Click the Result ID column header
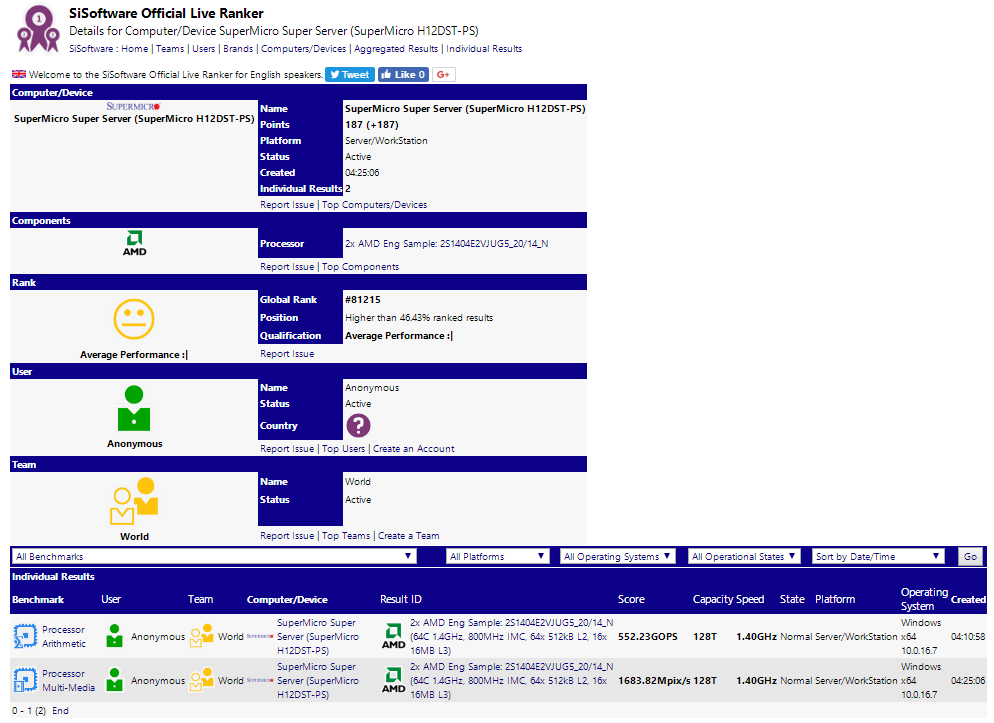994x723 pixels. point(401,599)
